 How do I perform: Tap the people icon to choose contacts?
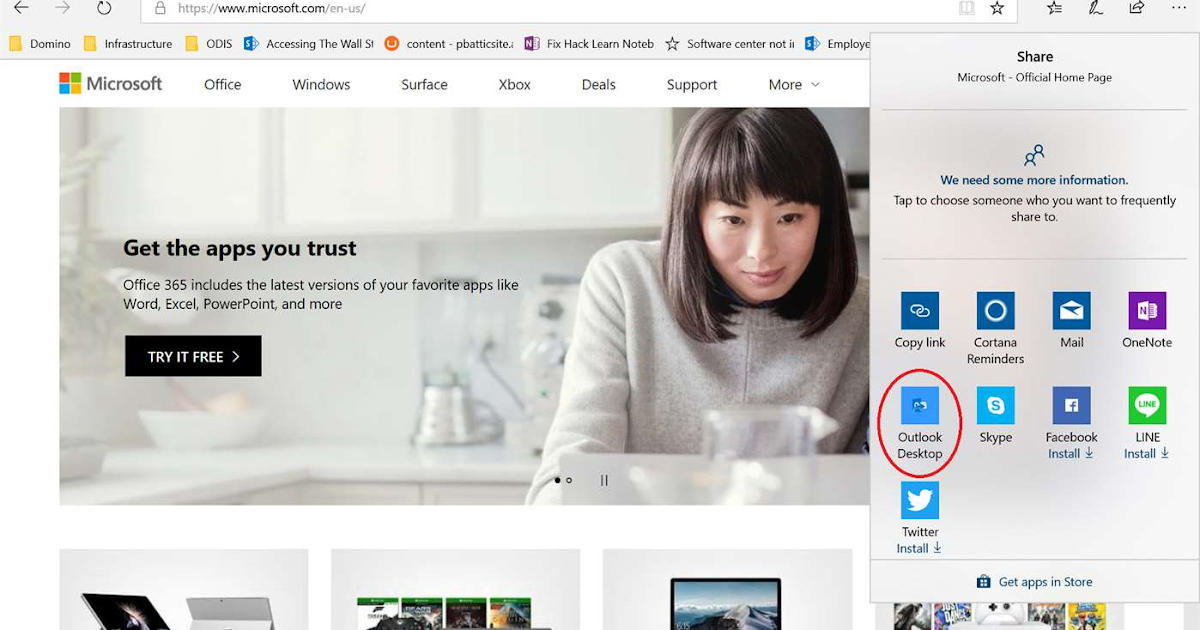coord(1034,156)
